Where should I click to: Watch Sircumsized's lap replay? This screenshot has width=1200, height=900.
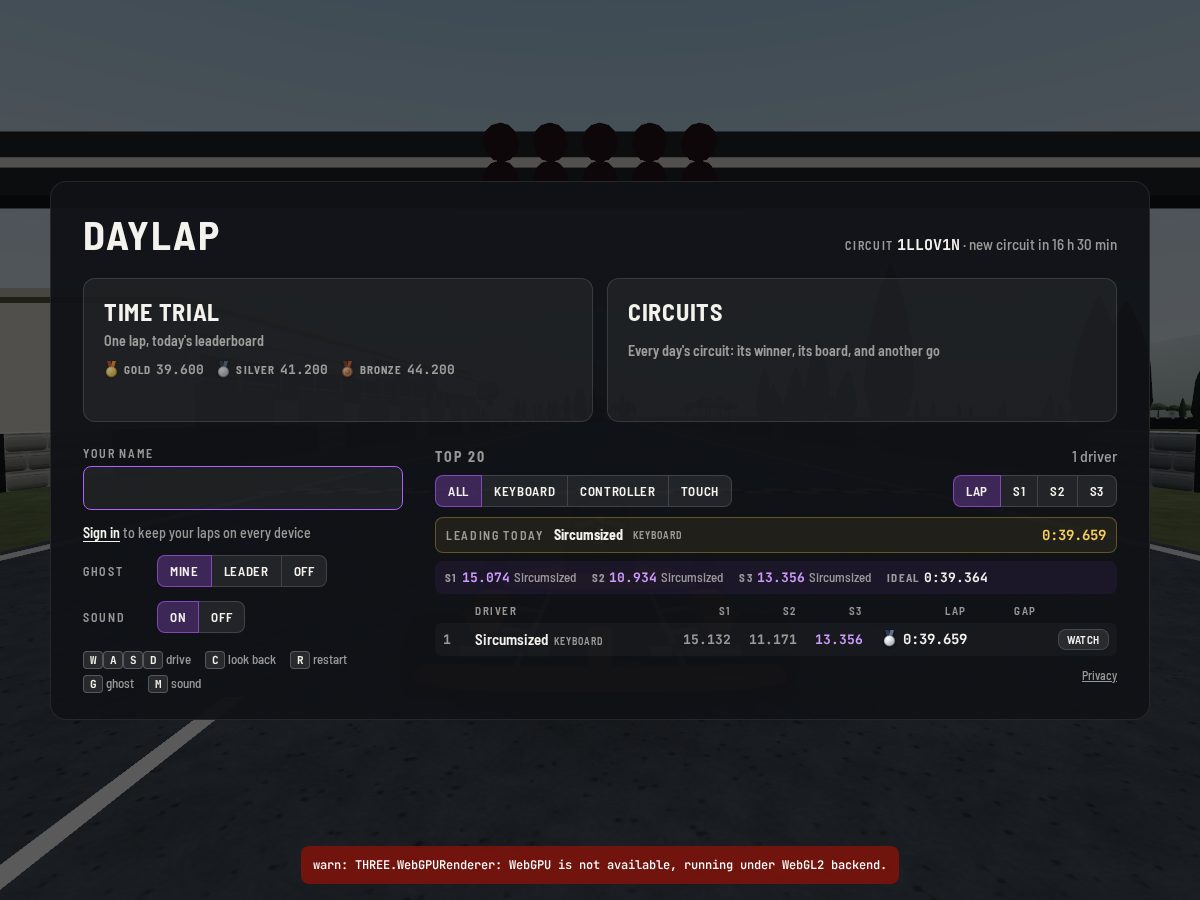(x=1083, y=640)
